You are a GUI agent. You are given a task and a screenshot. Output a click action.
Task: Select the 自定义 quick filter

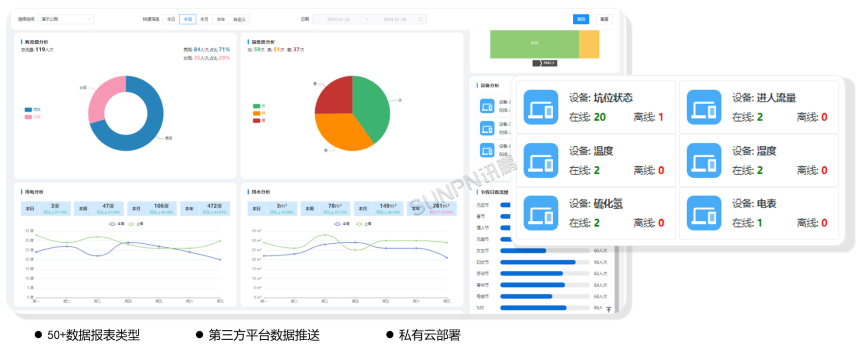(239, 19)
